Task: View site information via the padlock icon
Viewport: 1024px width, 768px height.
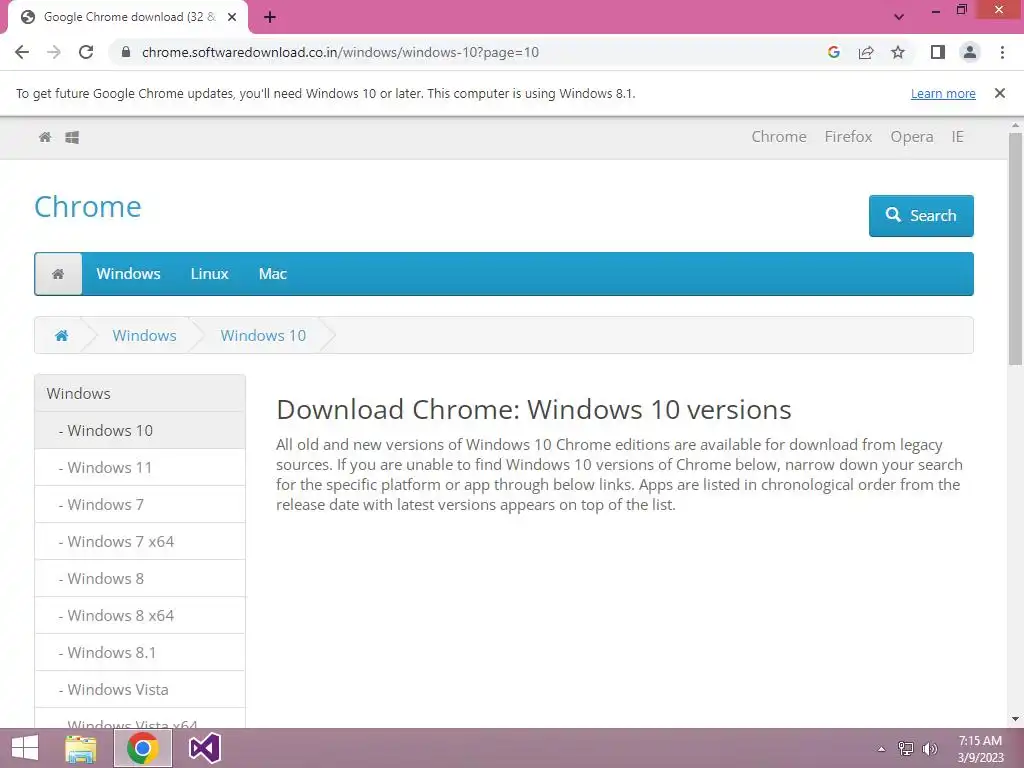Action: click(x=126, y=52)
